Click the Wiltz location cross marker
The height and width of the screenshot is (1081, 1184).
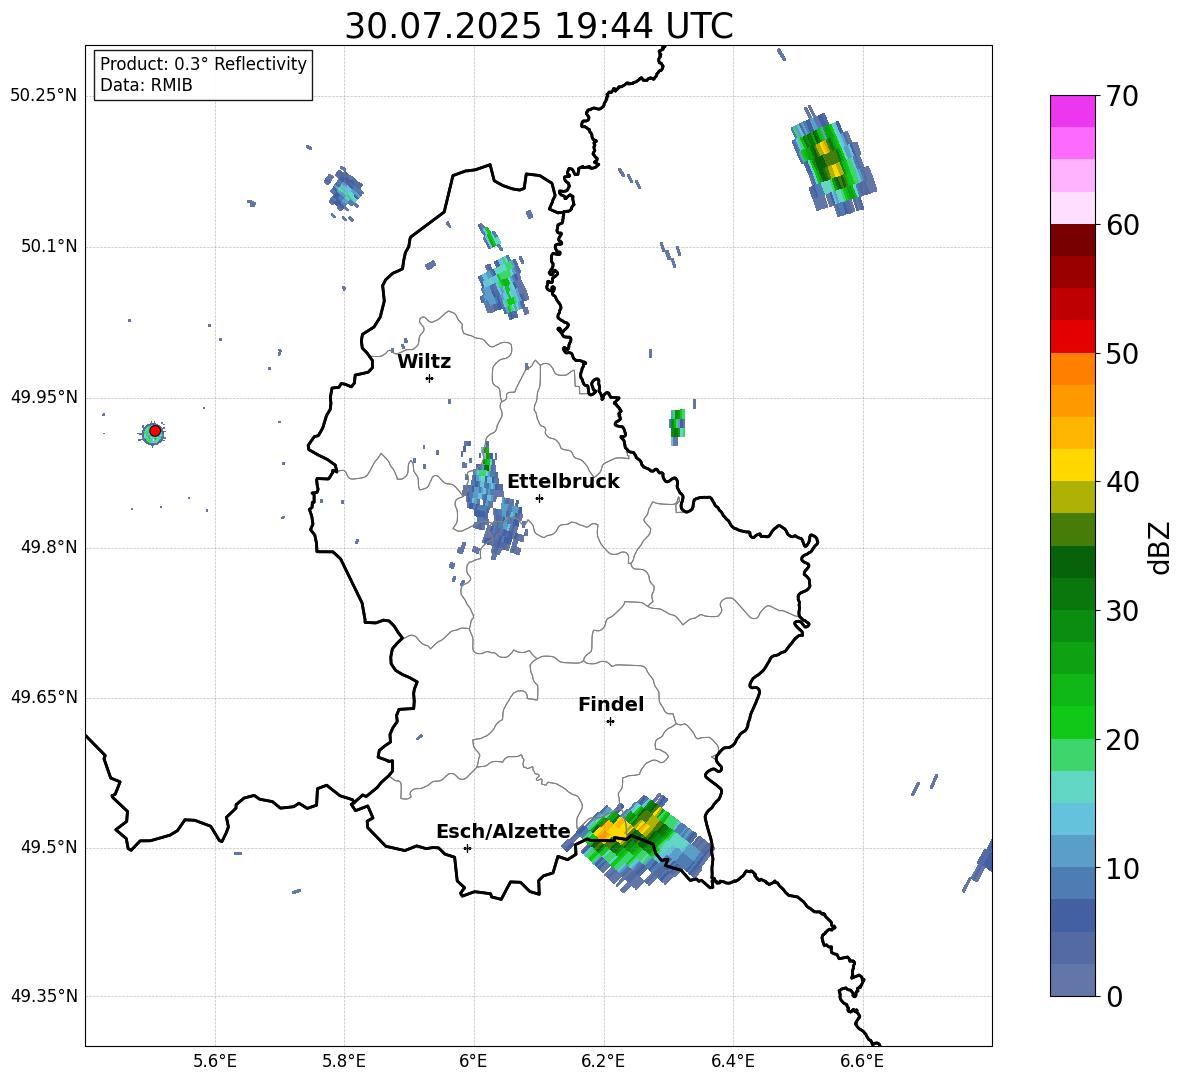[x=429, y=378]
